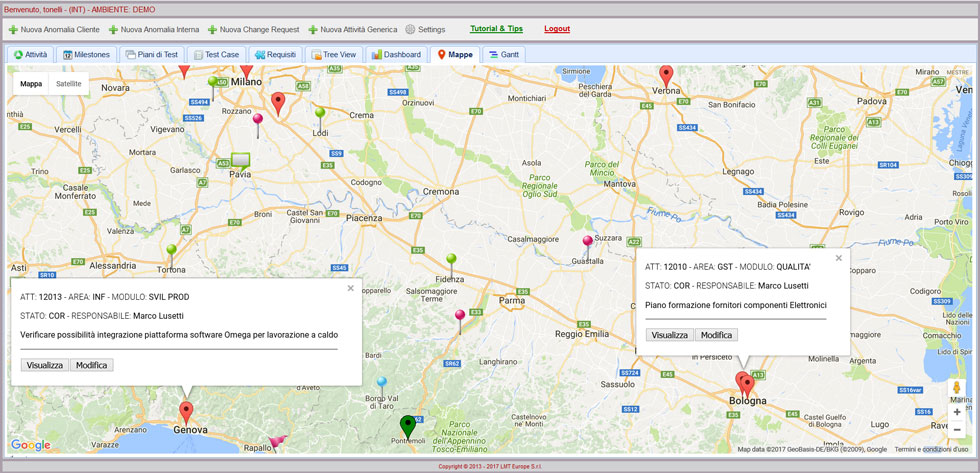Click Visualizza in ATT 12010 popup

[x=670, y=335]
